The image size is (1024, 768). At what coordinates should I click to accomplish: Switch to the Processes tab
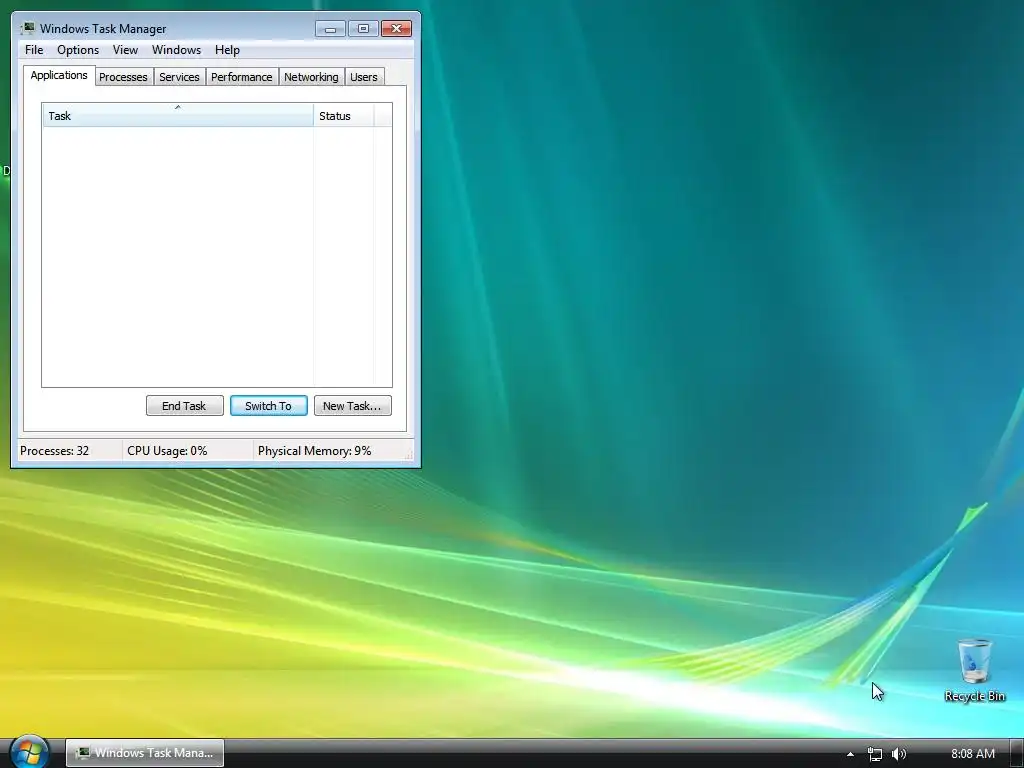pyautogui.click(x=123, y=77)
